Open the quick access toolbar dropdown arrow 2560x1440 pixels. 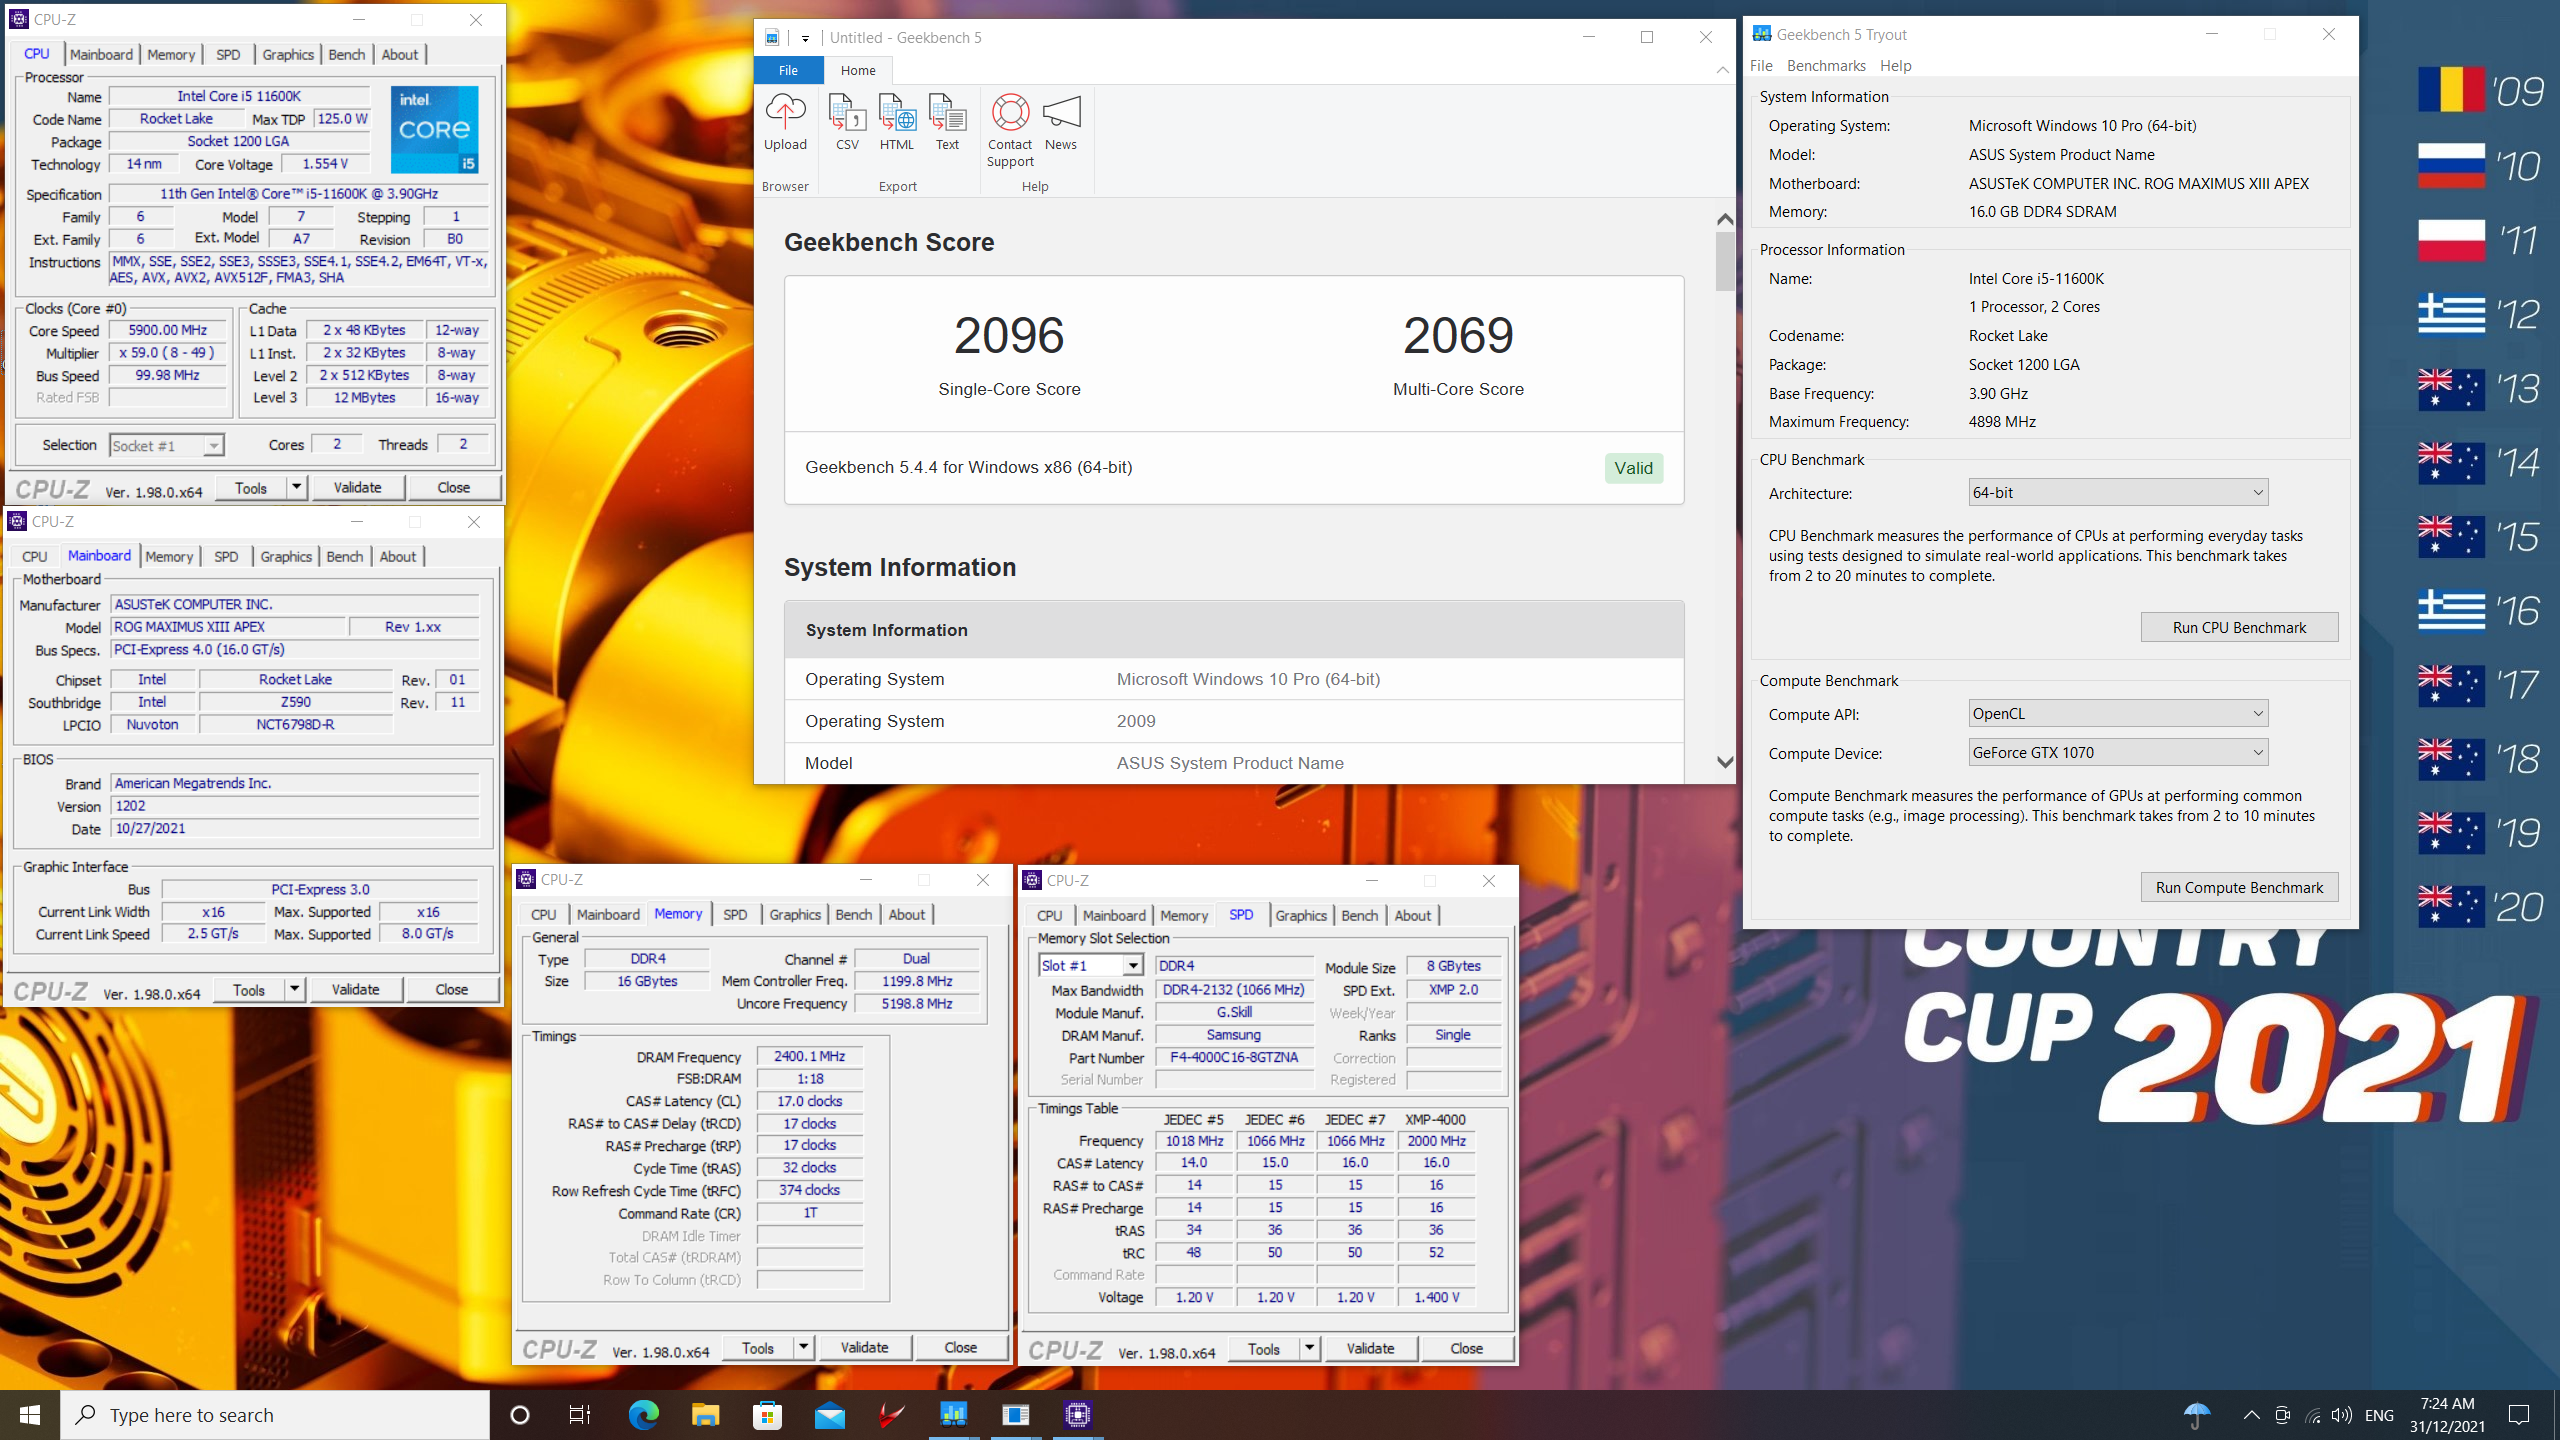[x=805, y=38]
